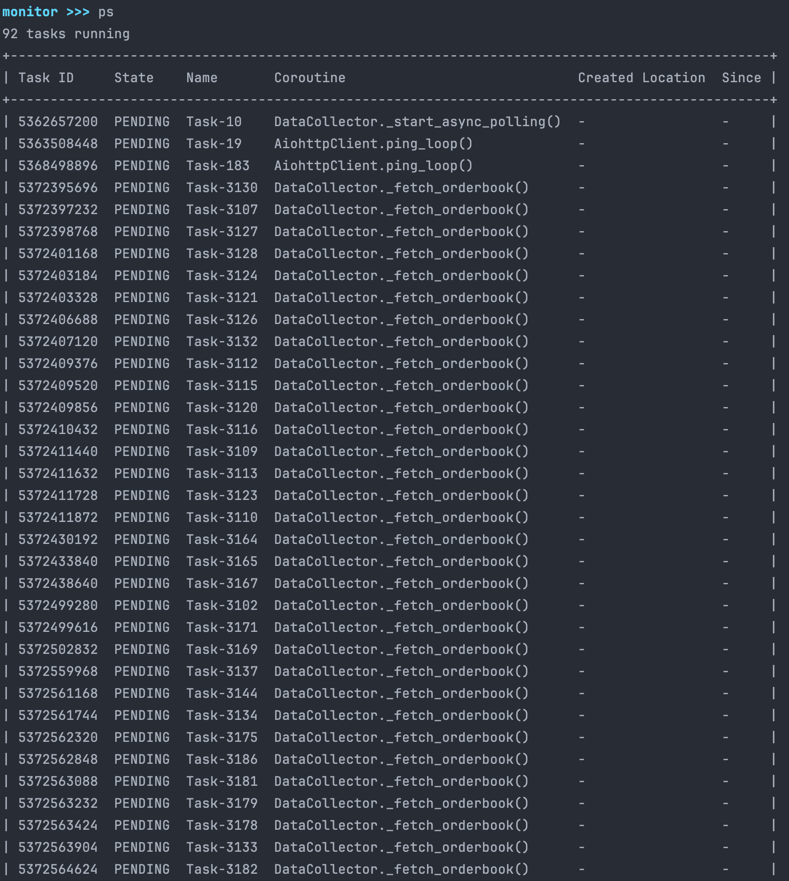Click the Task-183 name entry
Viewport: 789px width, 881px height.
coord(218,166)
